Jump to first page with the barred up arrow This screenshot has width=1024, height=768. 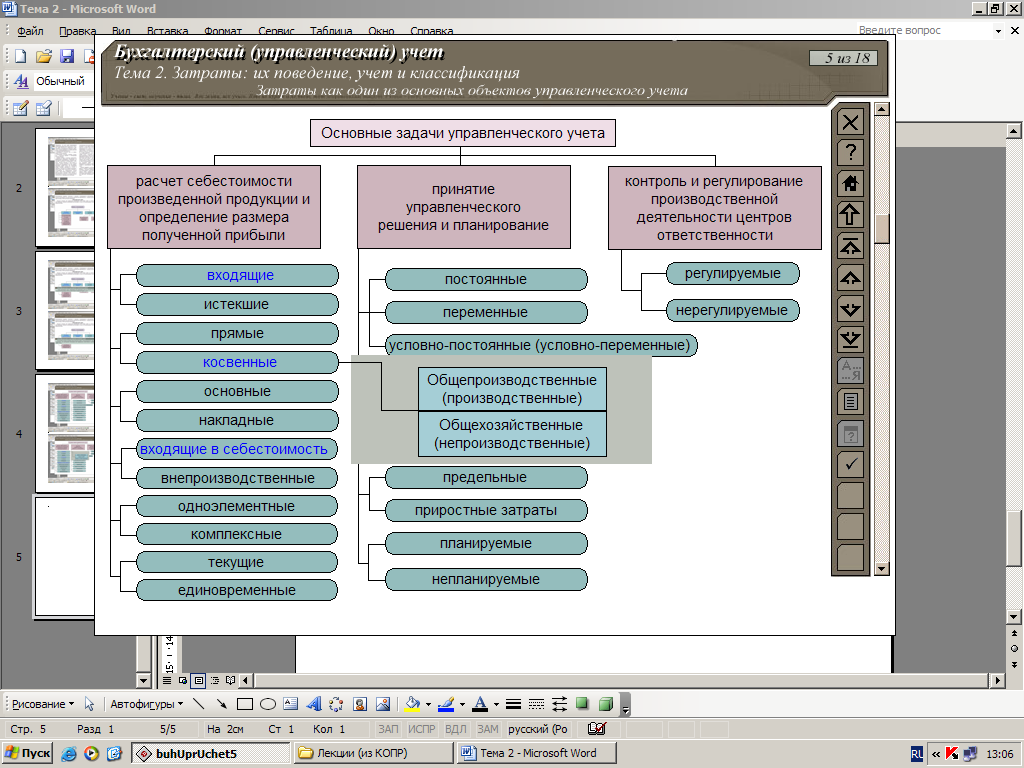850,246
